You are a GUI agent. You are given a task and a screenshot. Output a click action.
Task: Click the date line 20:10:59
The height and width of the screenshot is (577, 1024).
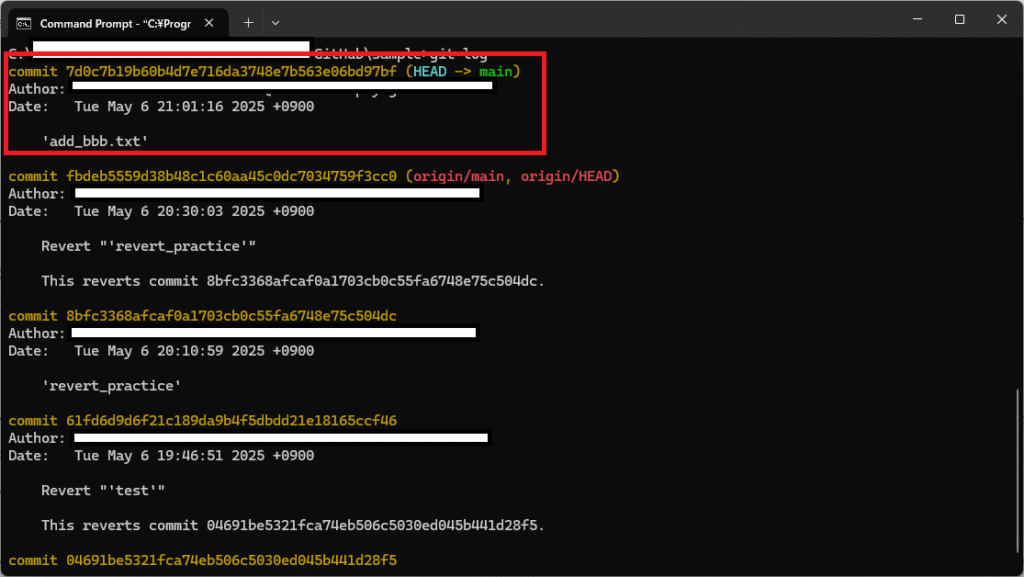click(x=161, y=351)
